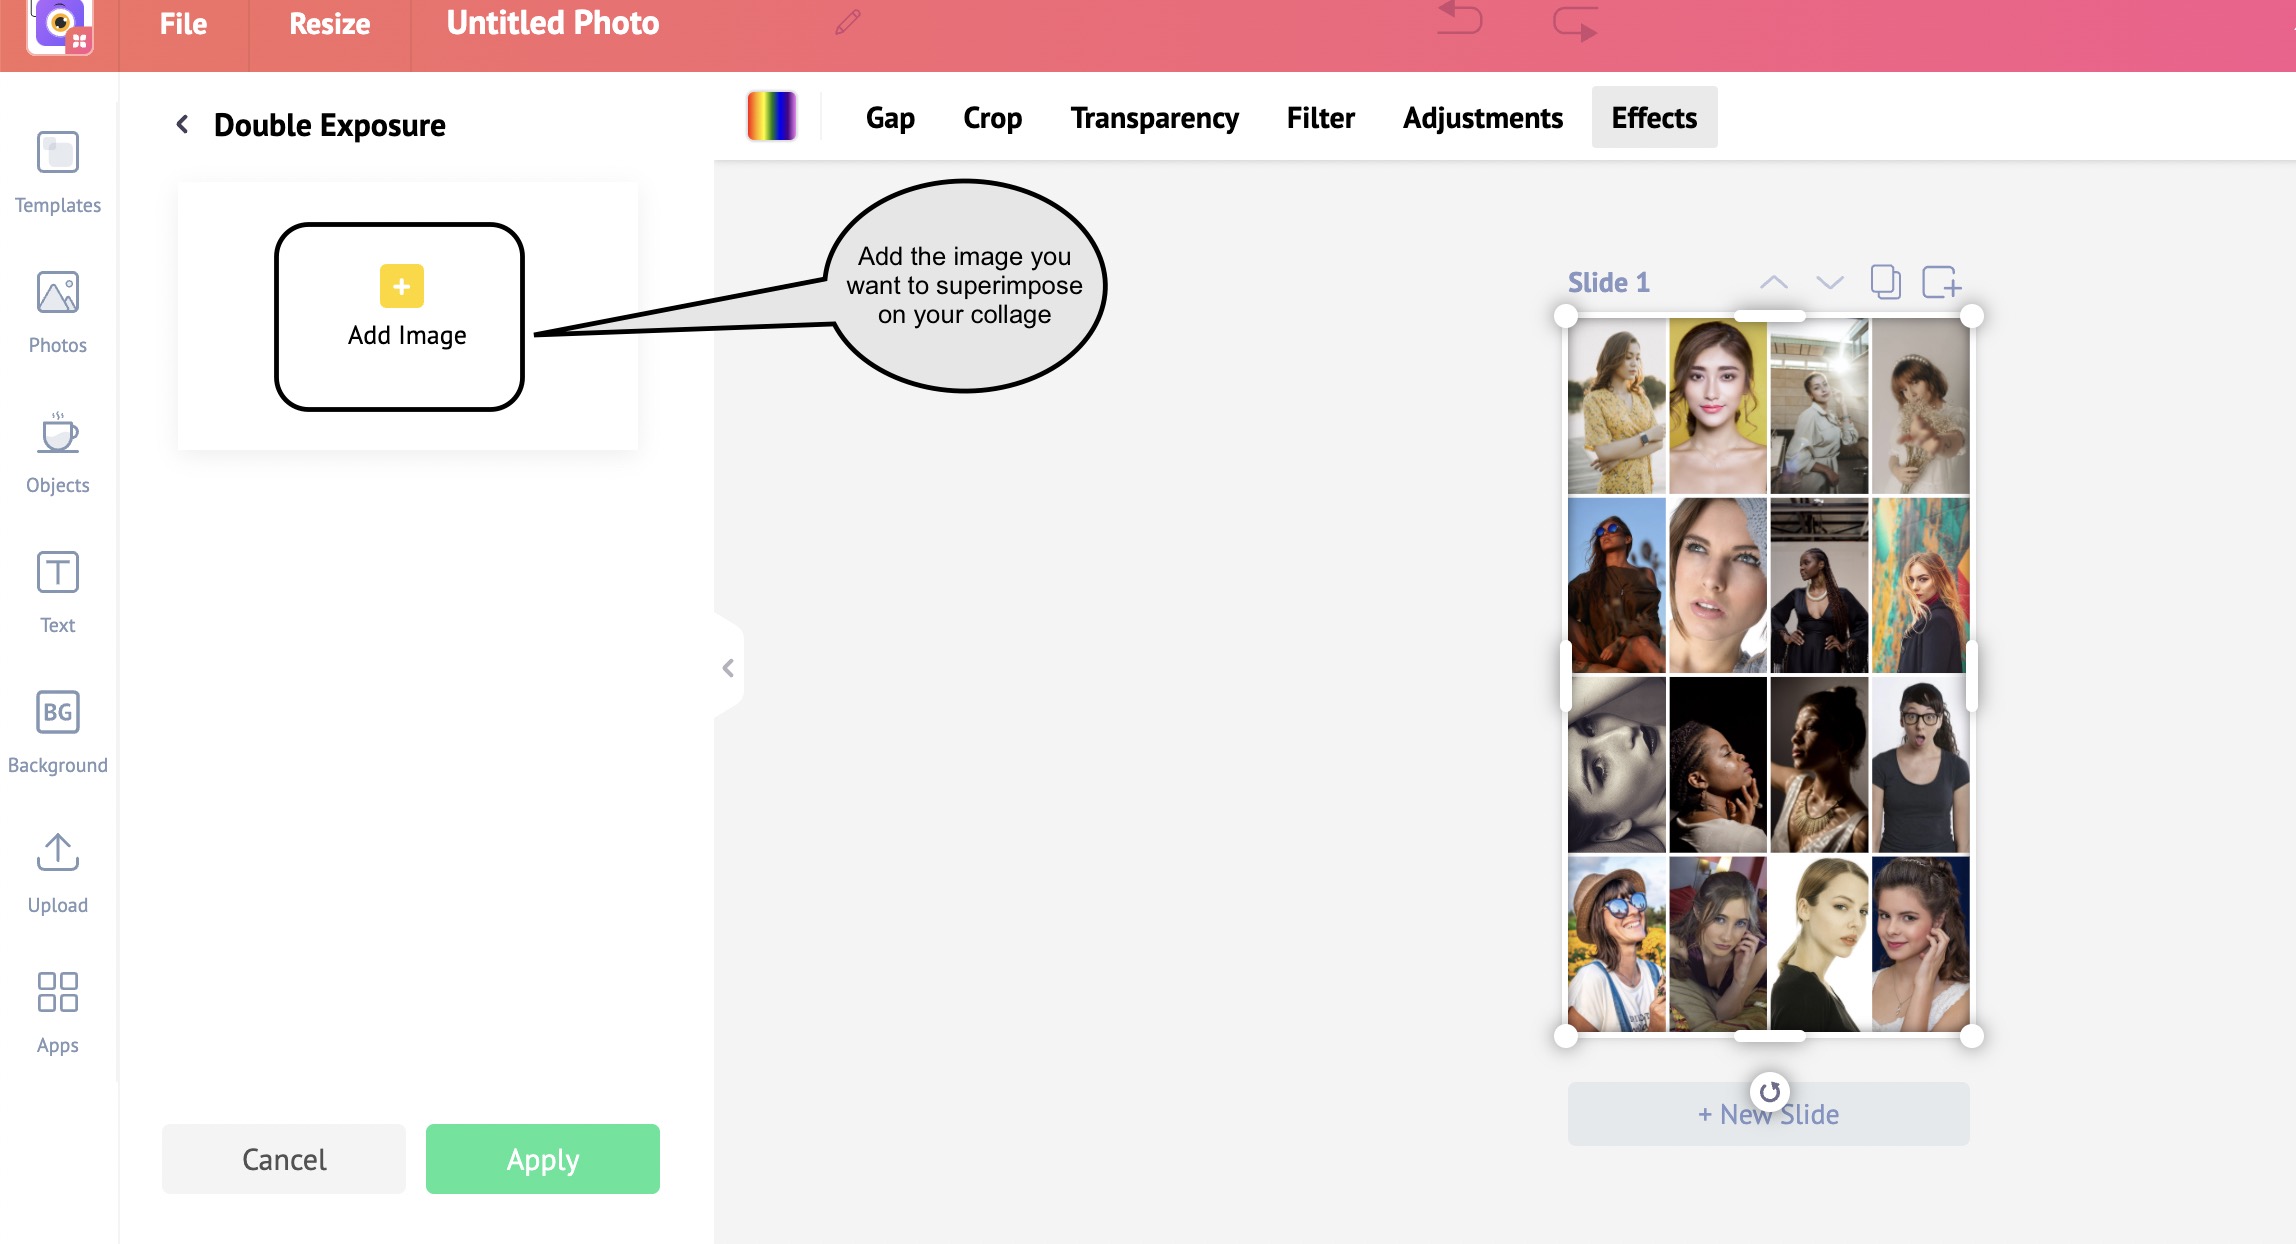The width and height of the screenshot is (2296, 1244).
Task: Click the Cancel button to discard changes
Action: pos(283,1158)
